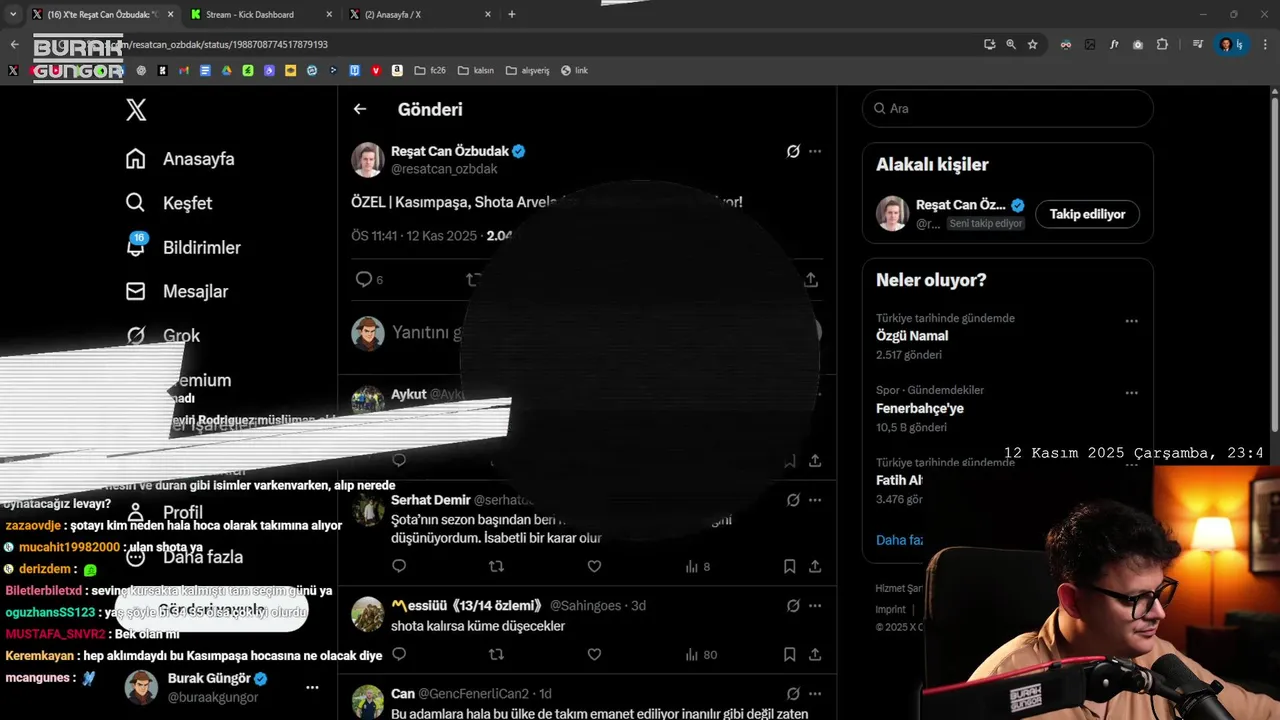Image resolution: width=1280 pixels, height=720 pixels.
Task: Open Chrome media controls icon
Action: [1198, 44]
